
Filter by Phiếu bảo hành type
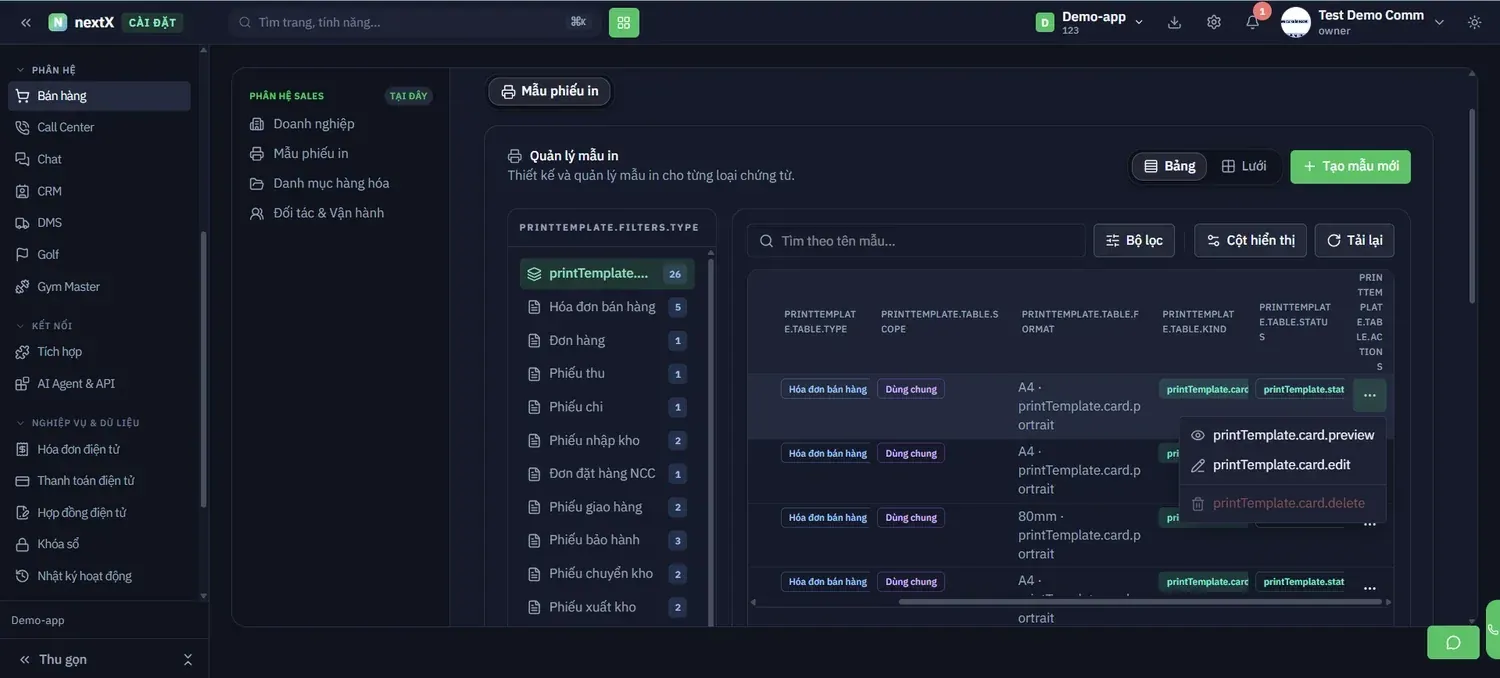click(x=607, y=540)
